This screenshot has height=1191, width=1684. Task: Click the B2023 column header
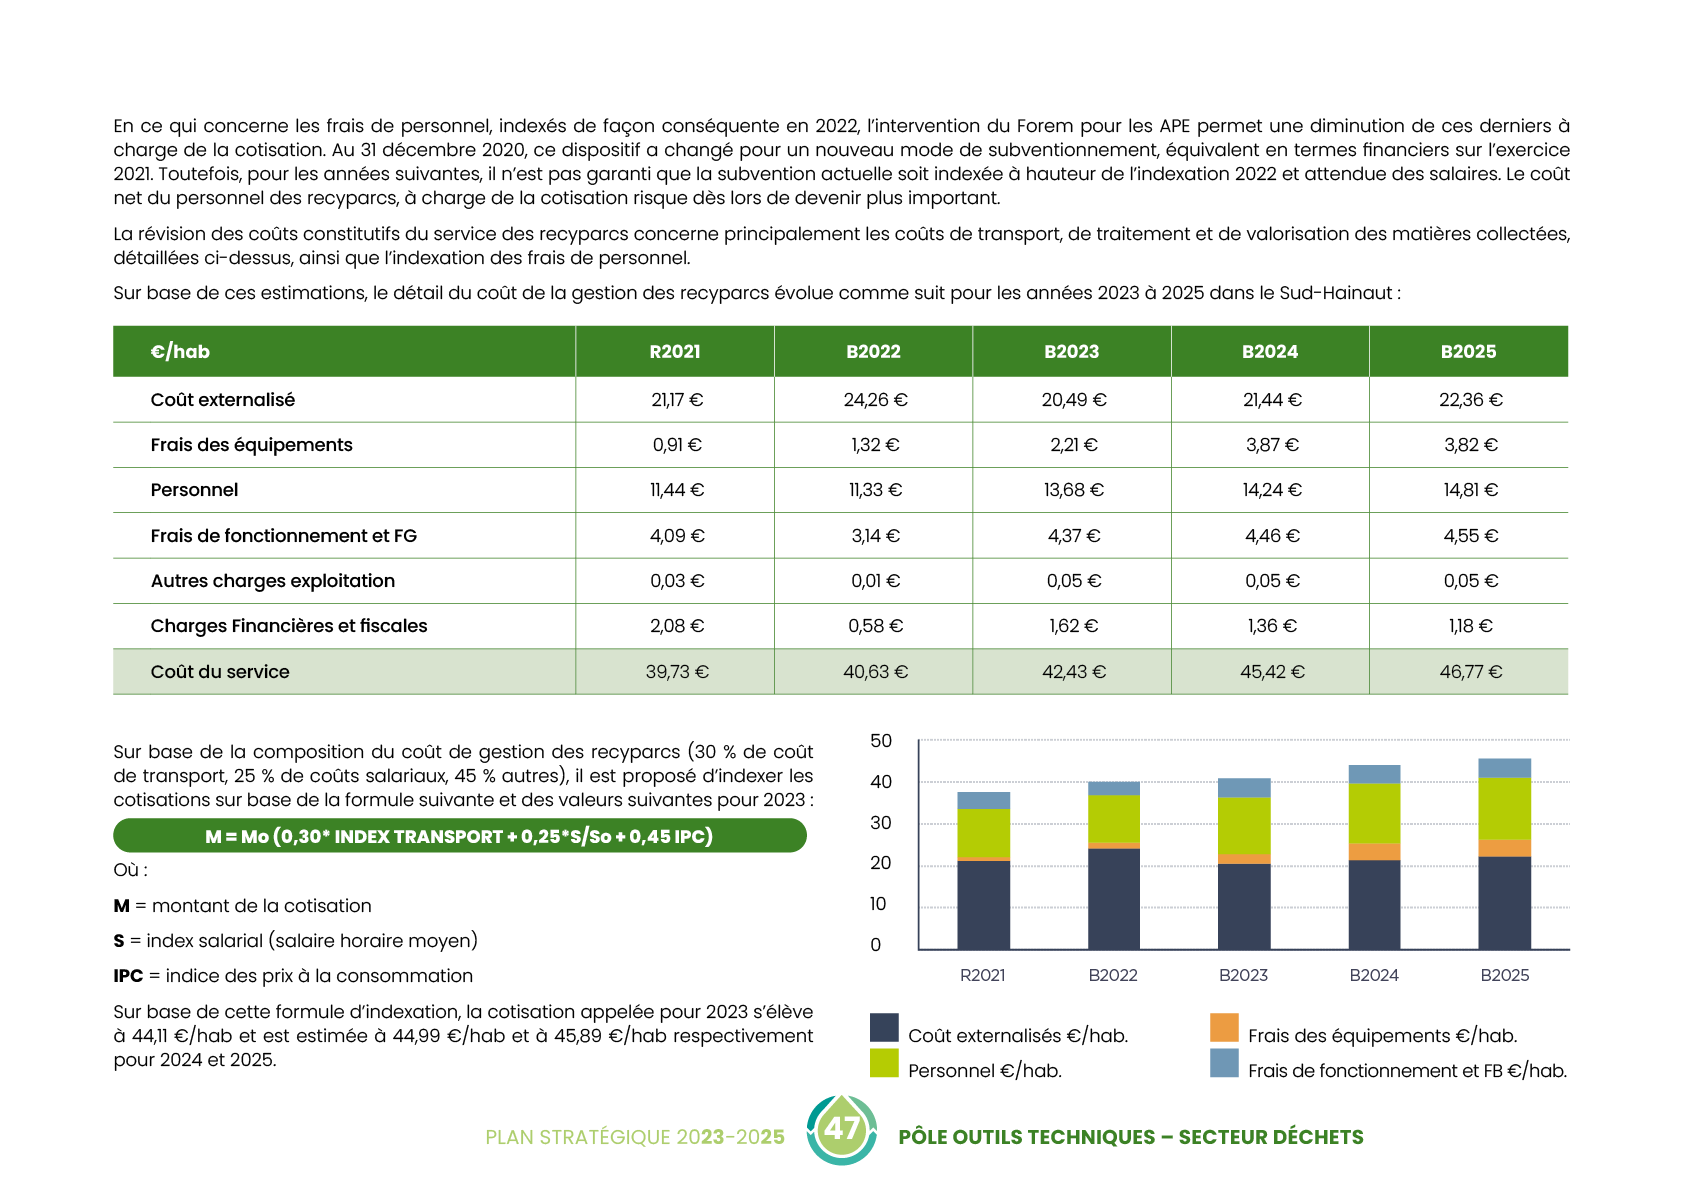pos(1071,352)
